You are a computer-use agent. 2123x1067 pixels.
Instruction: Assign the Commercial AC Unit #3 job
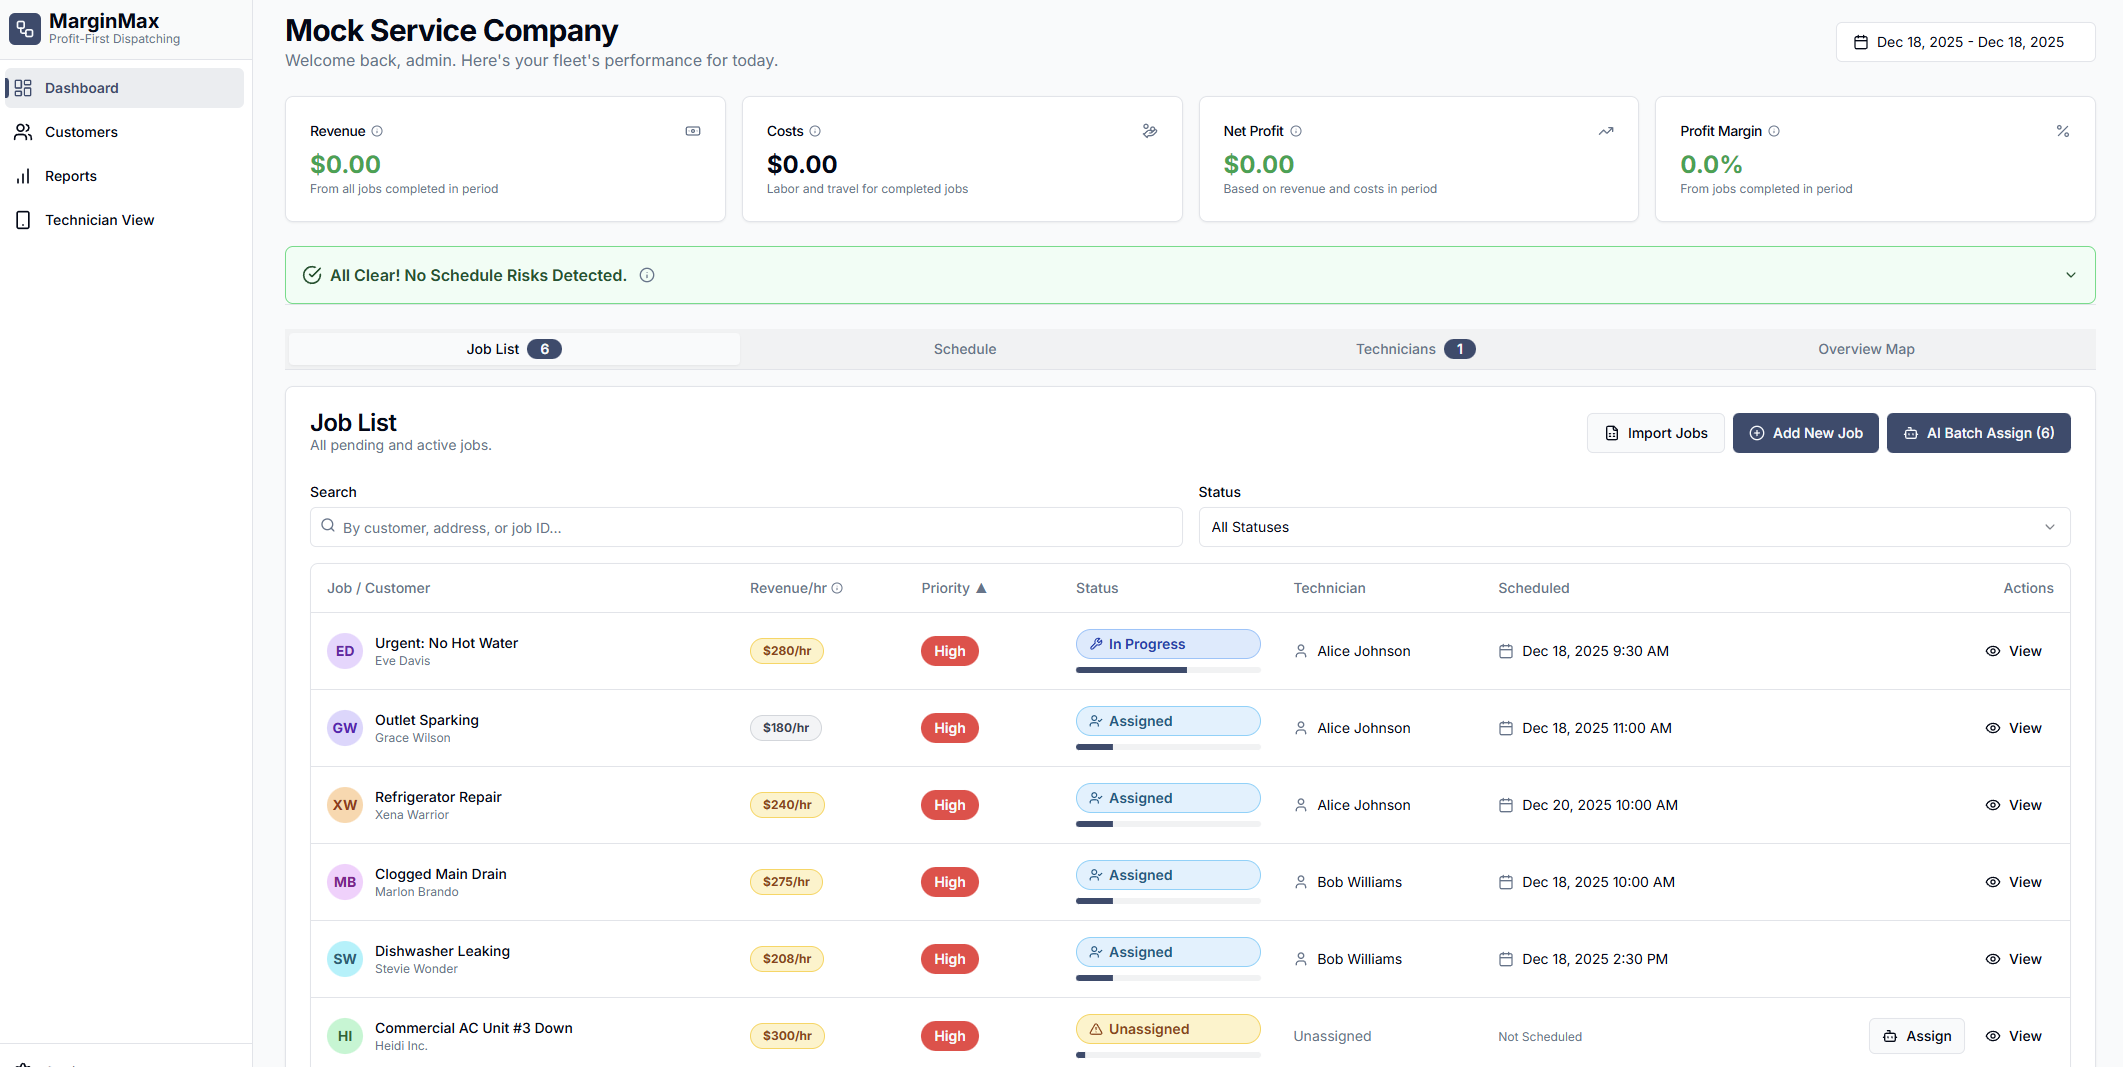click(x=1916, y=1036)
